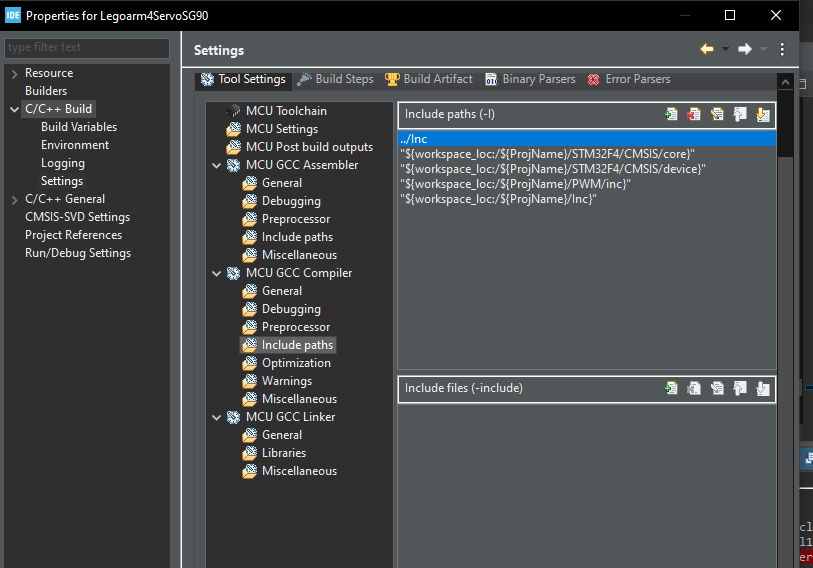Go back with yellow left arrow
813x568 pixels.
[707, 49]
